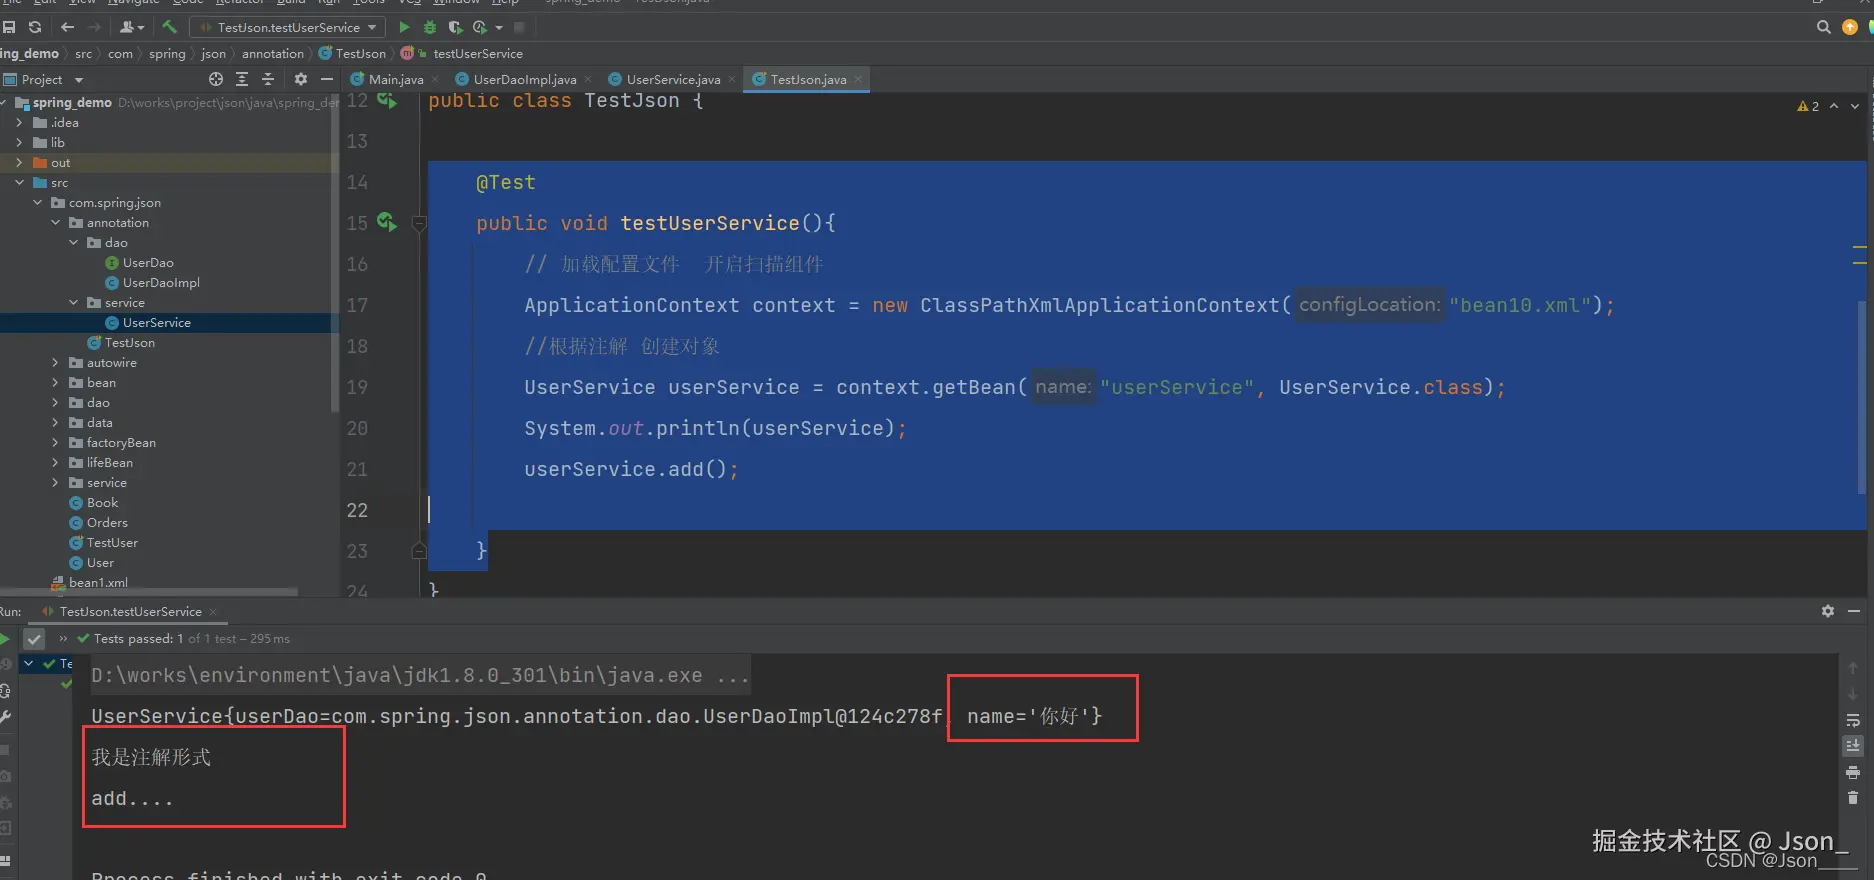
Task: Select the Book class in project tree
Action: coord(102,502)
